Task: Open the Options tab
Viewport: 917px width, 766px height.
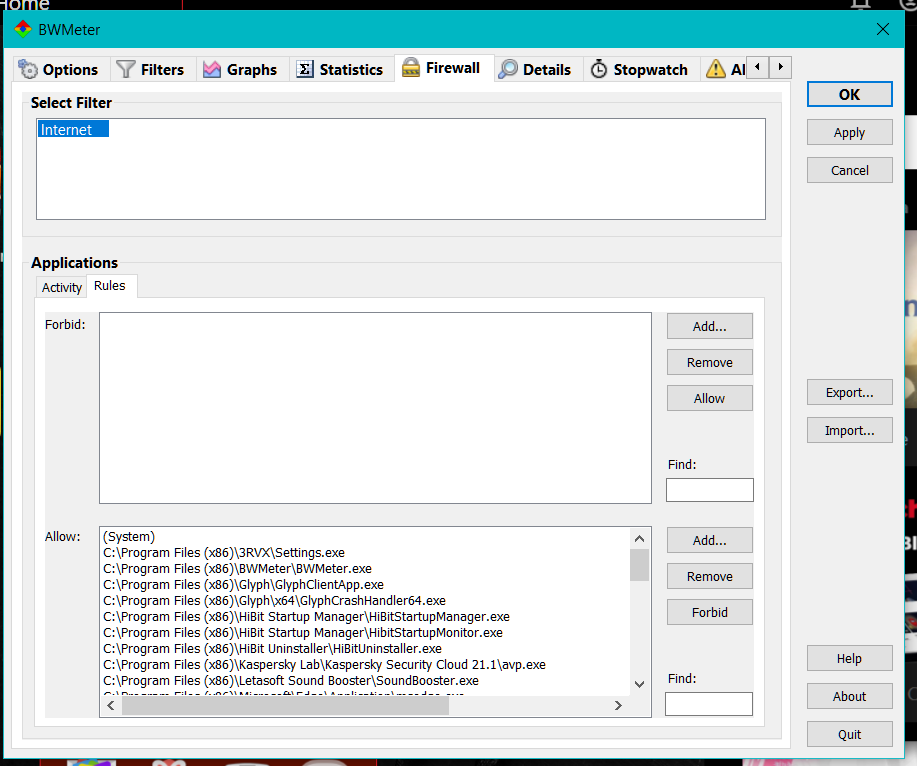Action: click(61, 69)
